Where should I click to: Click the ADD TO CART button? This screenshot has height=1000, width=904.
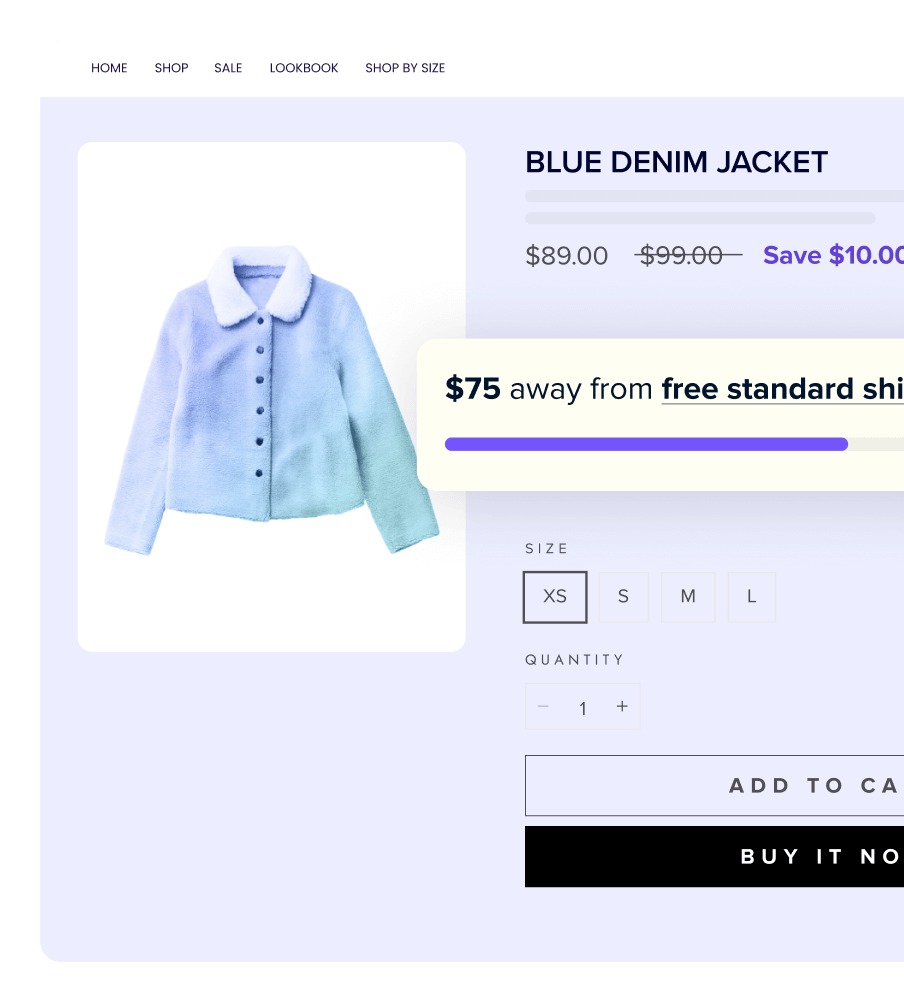[x=715, y=786]
